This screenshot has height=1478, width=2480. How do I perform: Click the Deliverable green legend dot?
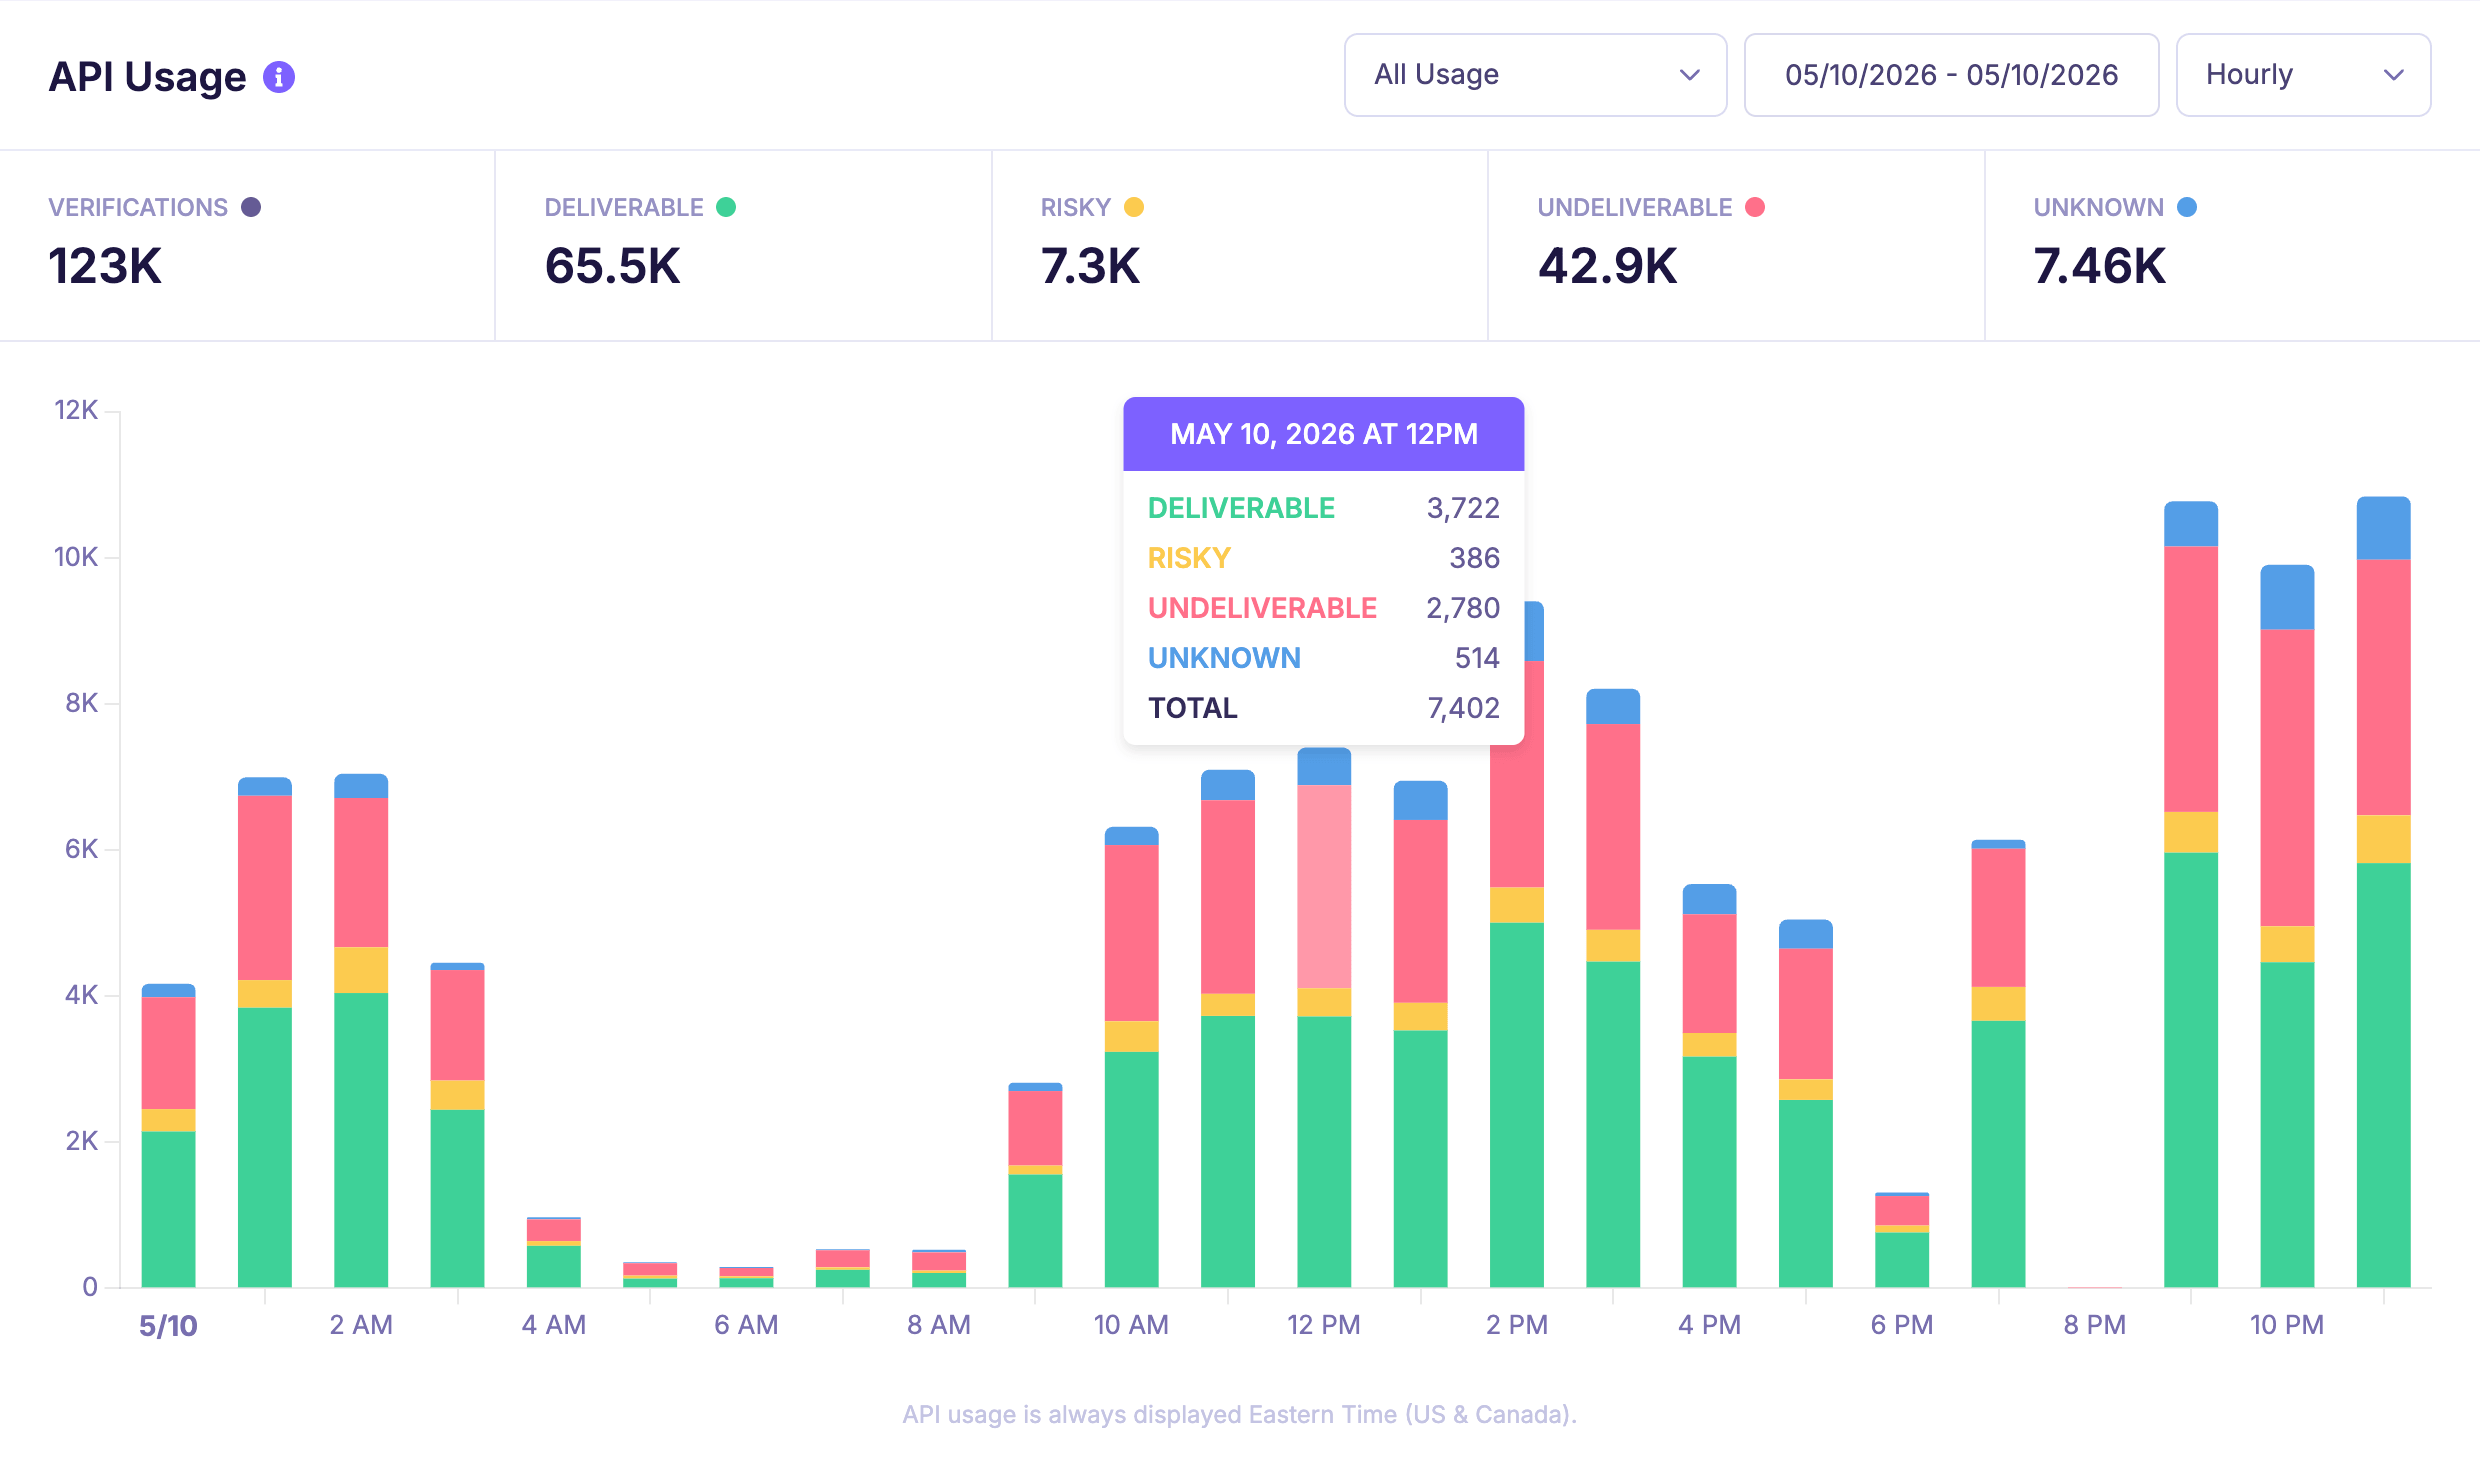click(726, 207)
